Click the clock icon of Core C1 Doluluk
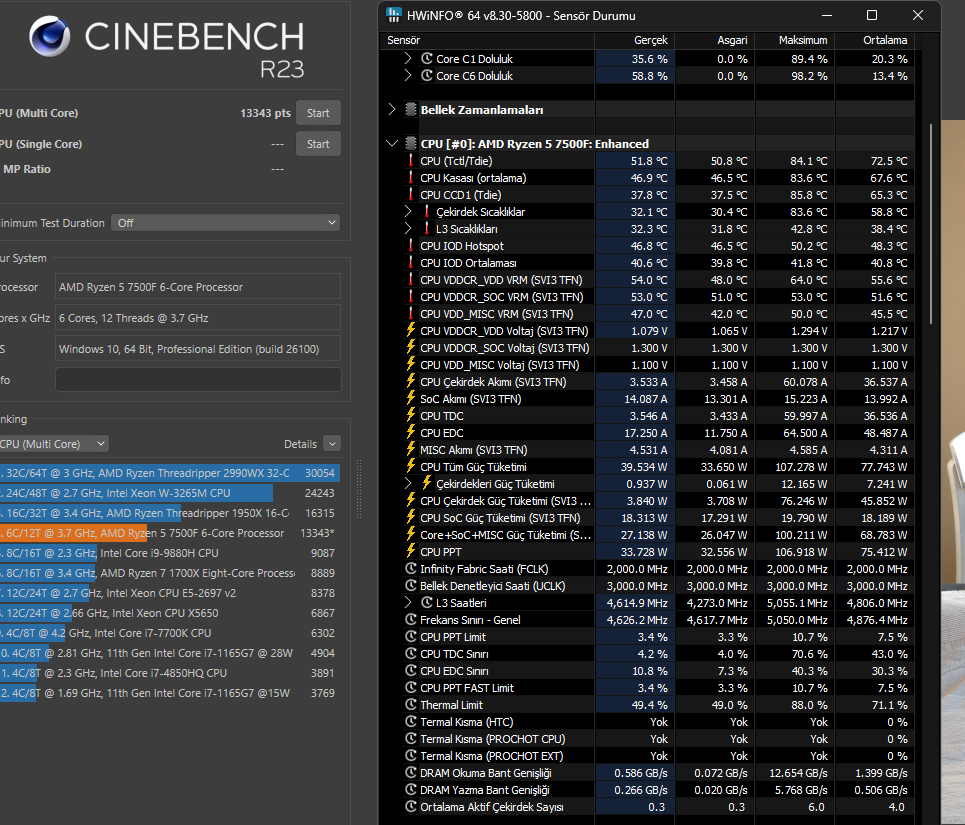This screenshot has height=825, width=965. 427,58
